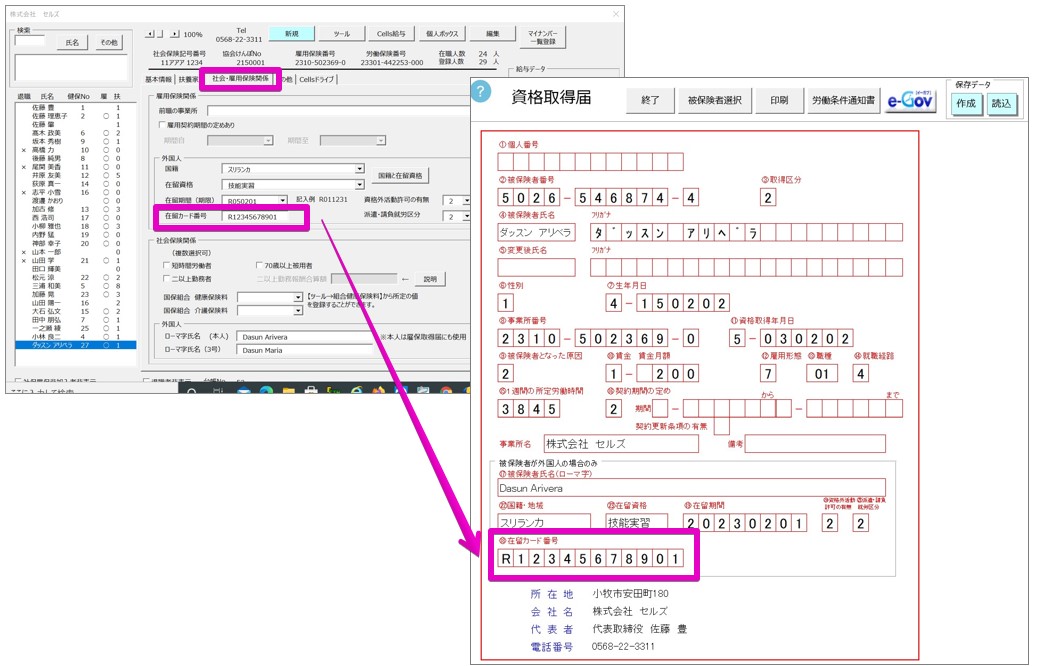Viewport: 1043px width, 666px height.
Task: Open Cells給与
Action: pyautogui.click(x=391, y=34)
